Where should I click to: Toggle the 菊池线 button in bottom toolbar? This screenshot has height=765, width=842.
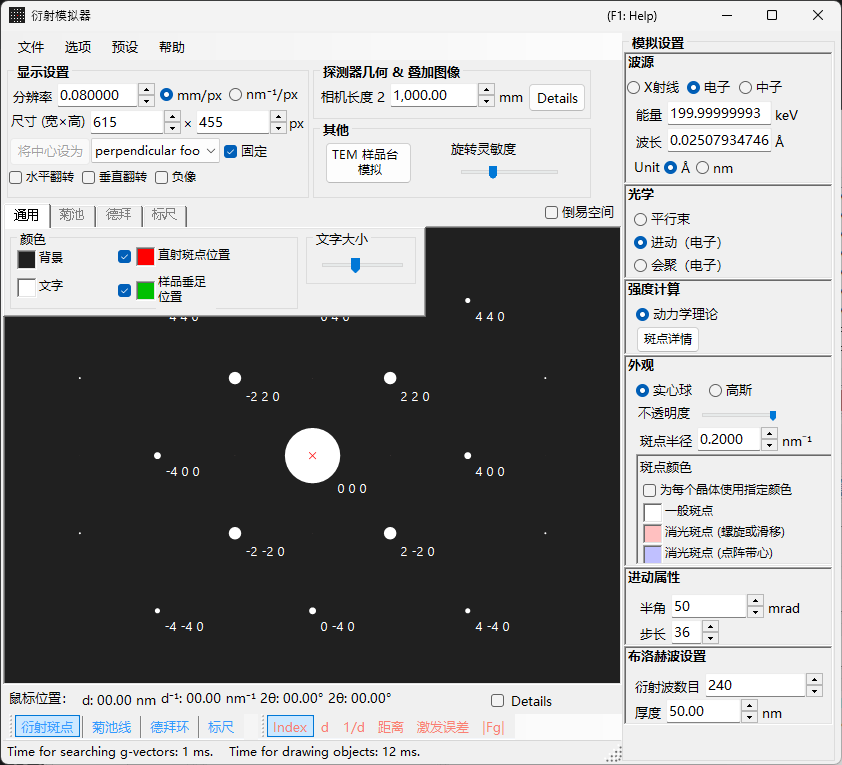click(111, 727)
